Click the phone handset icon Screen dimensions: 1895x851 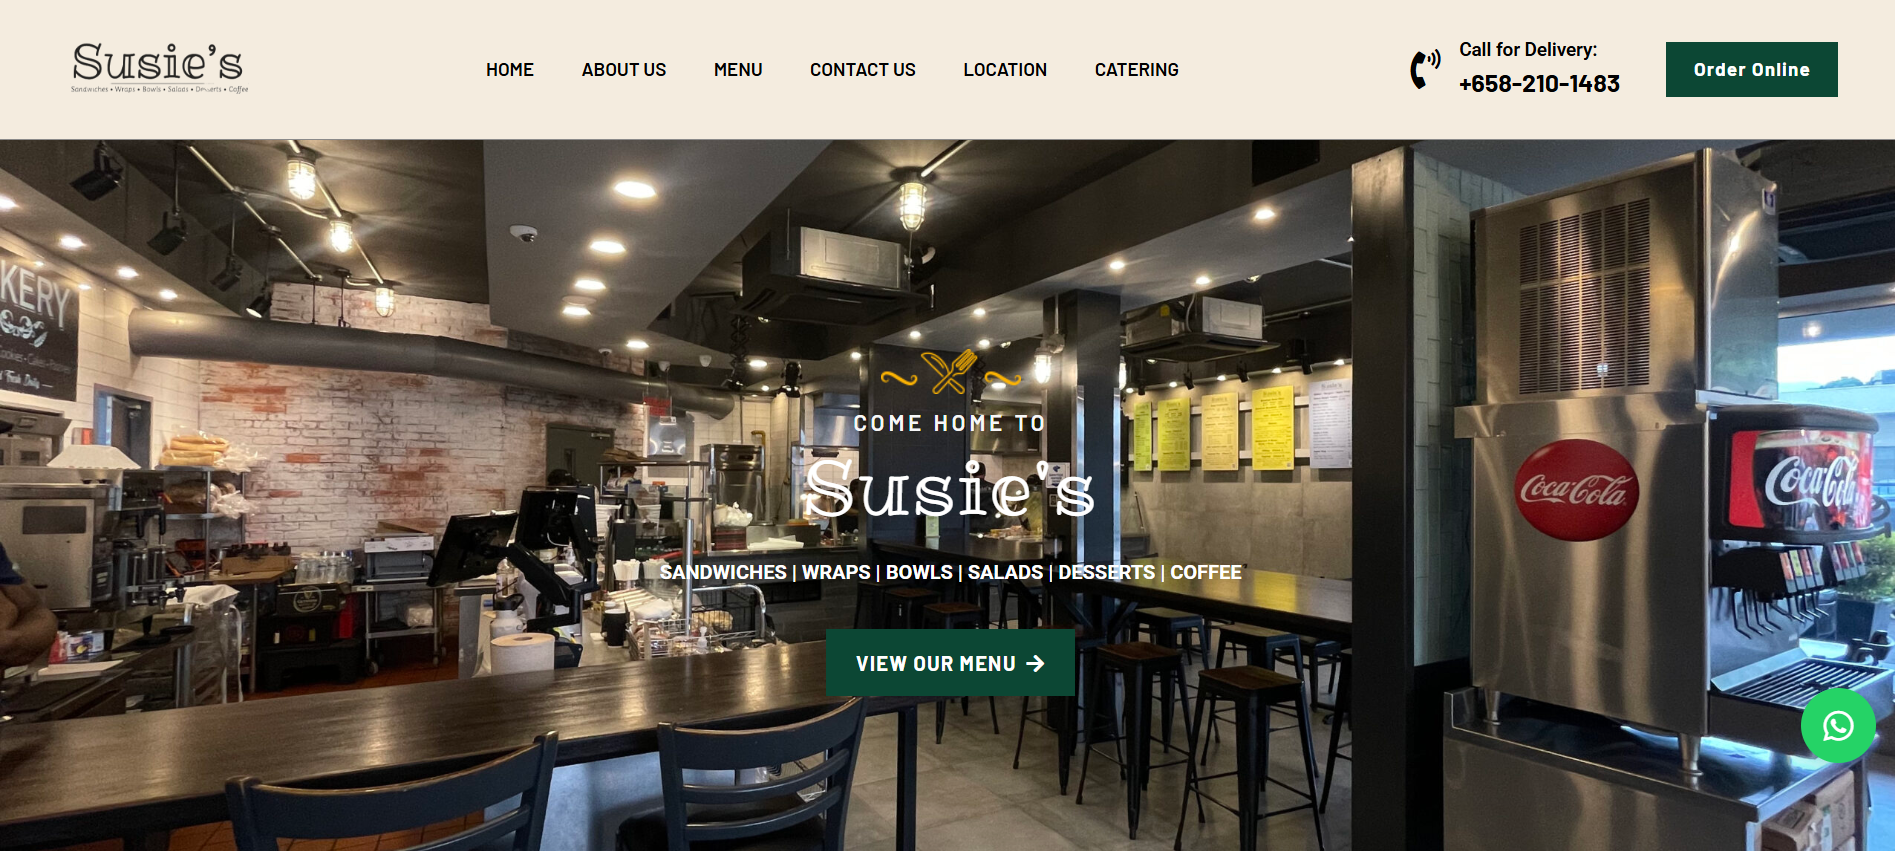click(1425, 69)
